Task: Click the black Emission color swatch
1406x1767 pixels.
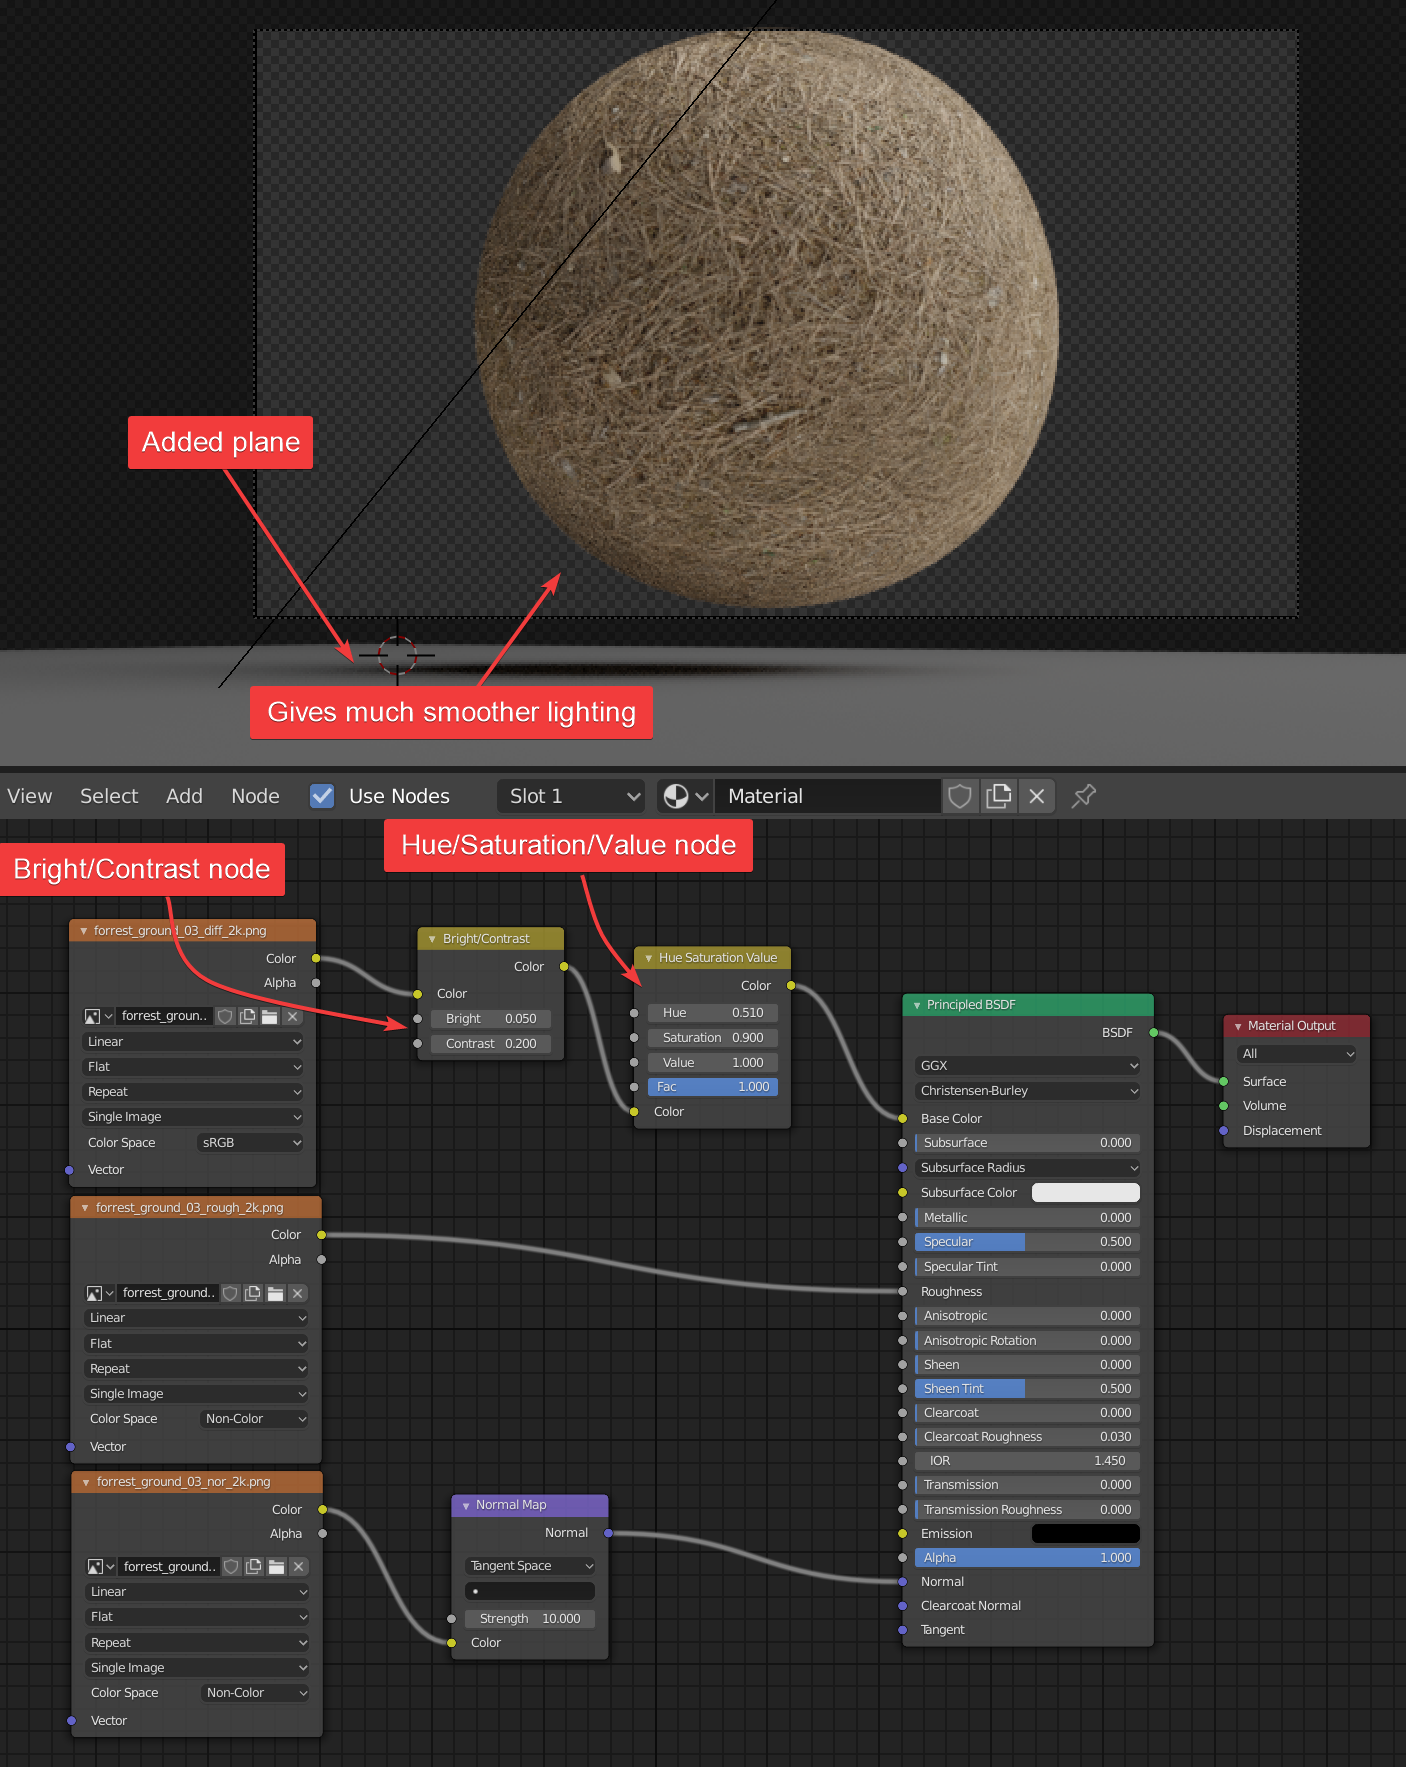Action: point(1085,1534)
